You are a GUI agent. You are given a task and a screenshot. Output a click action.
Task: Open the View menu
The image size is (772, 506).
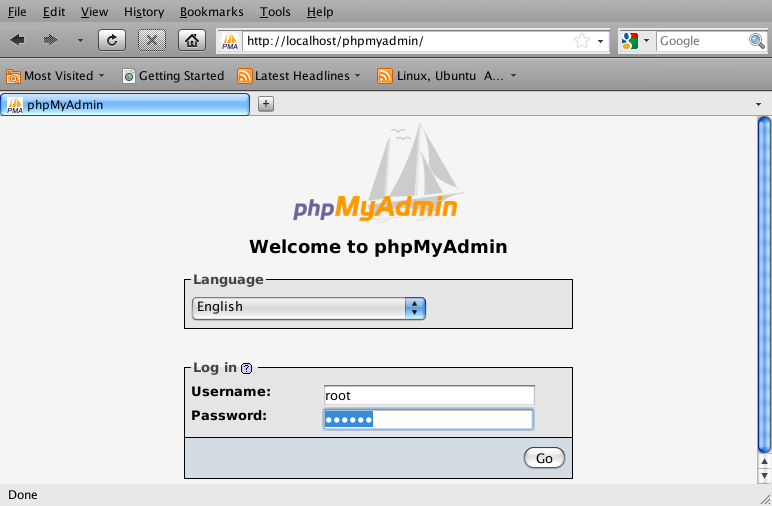(95, 11)
